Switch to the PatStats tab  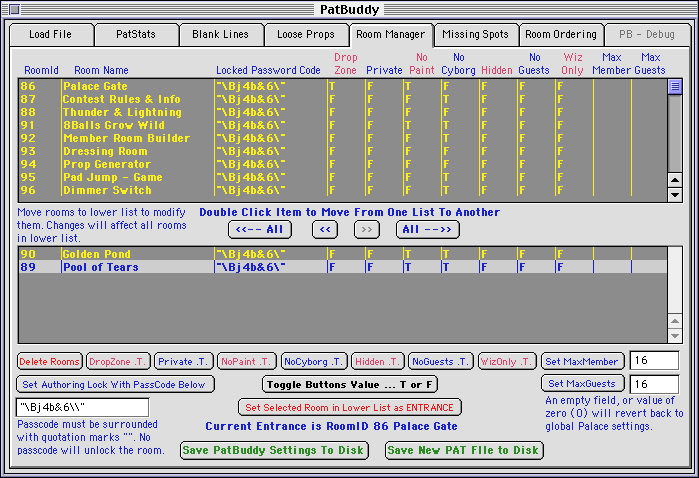coord(135,35)
